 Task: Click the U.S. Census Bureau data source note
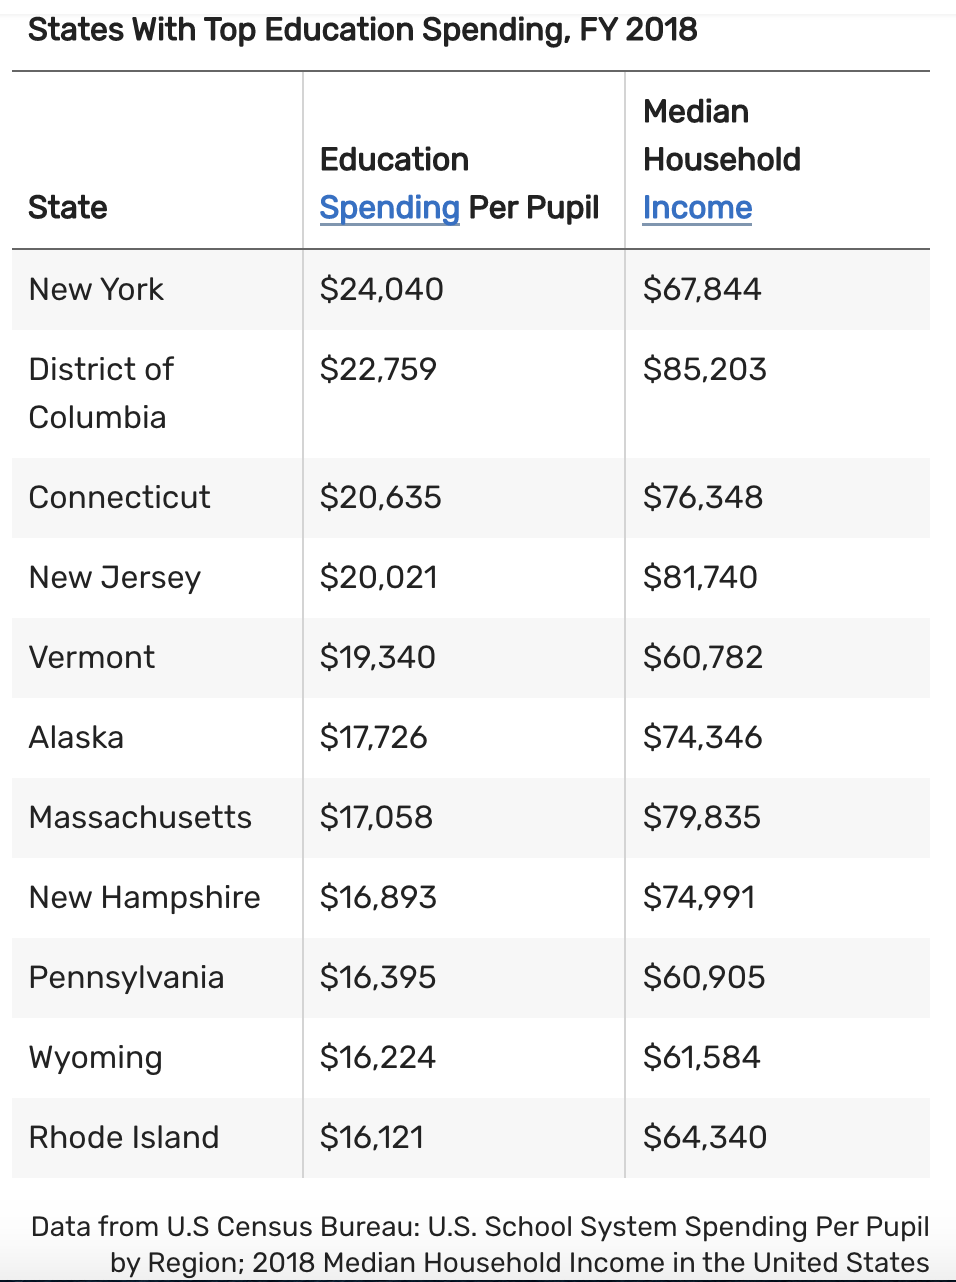(480, 1244)
